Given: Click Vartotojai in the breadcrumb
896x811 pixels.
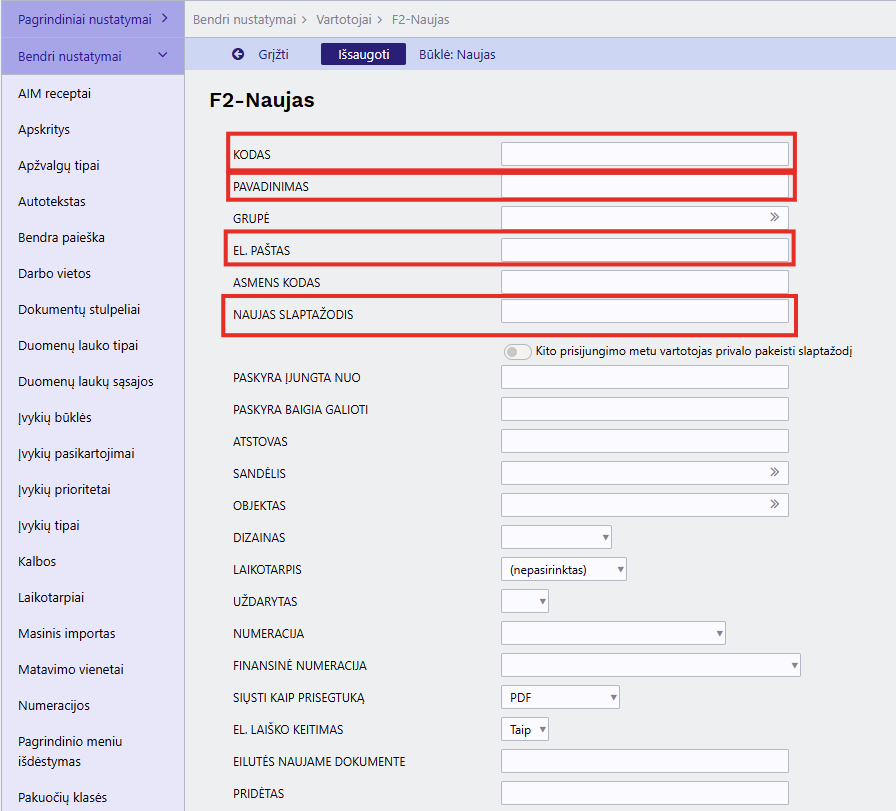Looking at the screenshot, I should pyautogui.click(x=344, y=19).
